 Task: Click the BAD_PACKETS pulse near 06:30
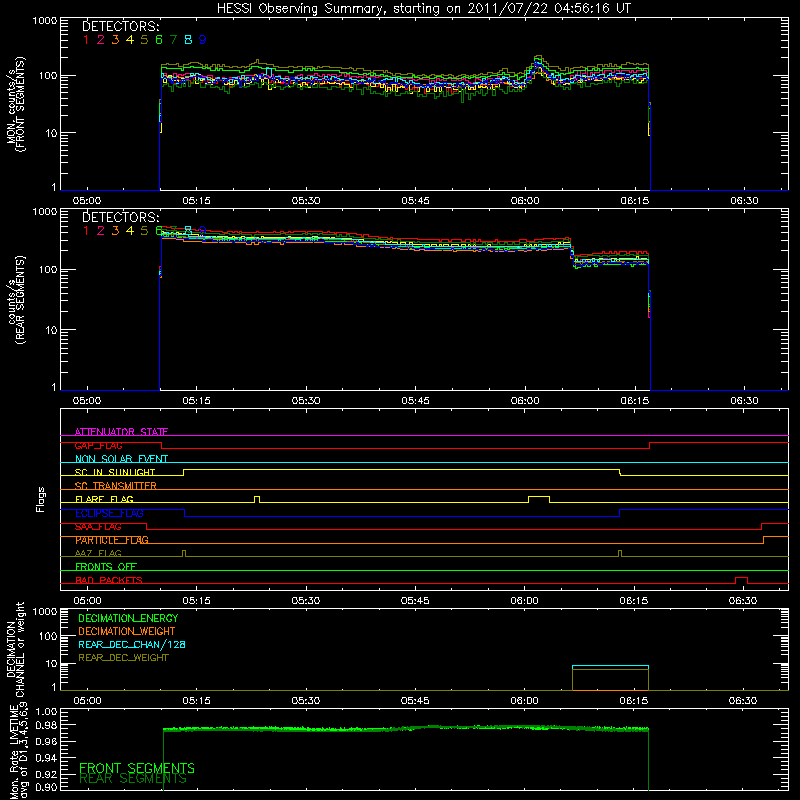click(741, 580)
